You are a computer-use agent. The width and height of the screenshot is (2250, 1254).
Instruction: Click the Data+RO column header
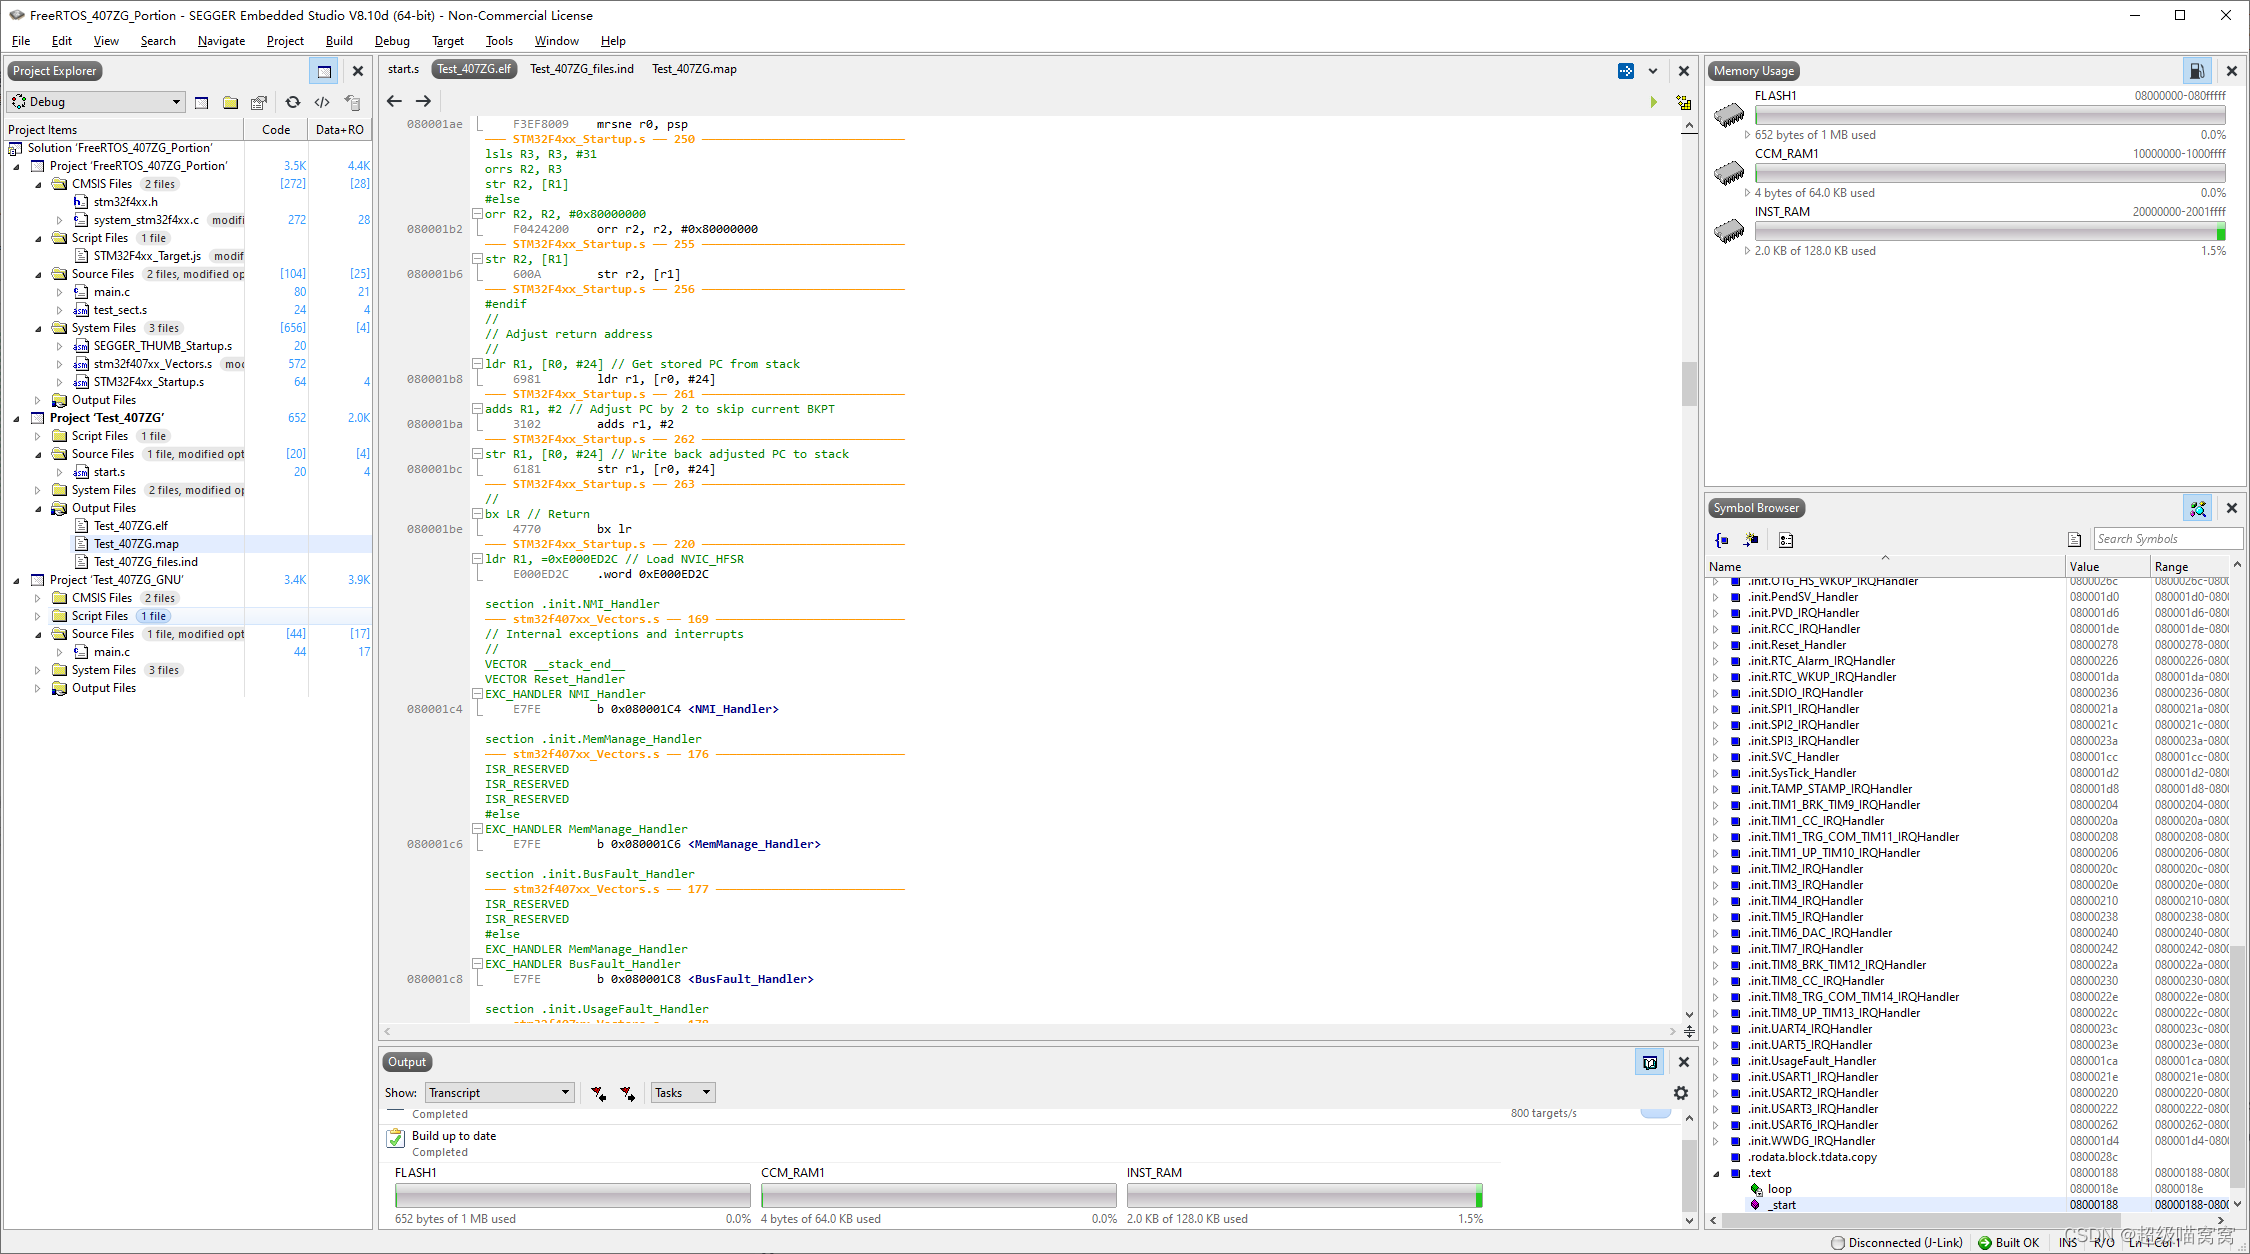pos(340,130)
